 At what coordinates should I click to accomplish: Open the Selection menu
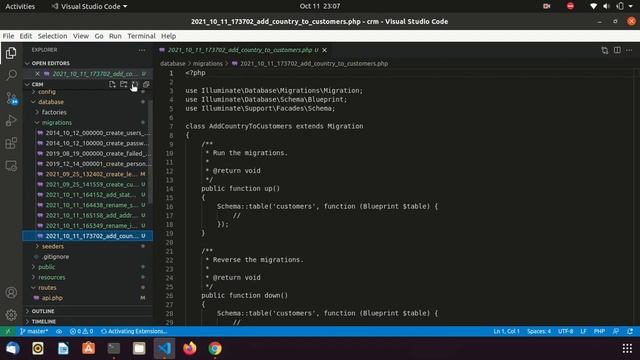pyautogui.click(x=52, y=36)
